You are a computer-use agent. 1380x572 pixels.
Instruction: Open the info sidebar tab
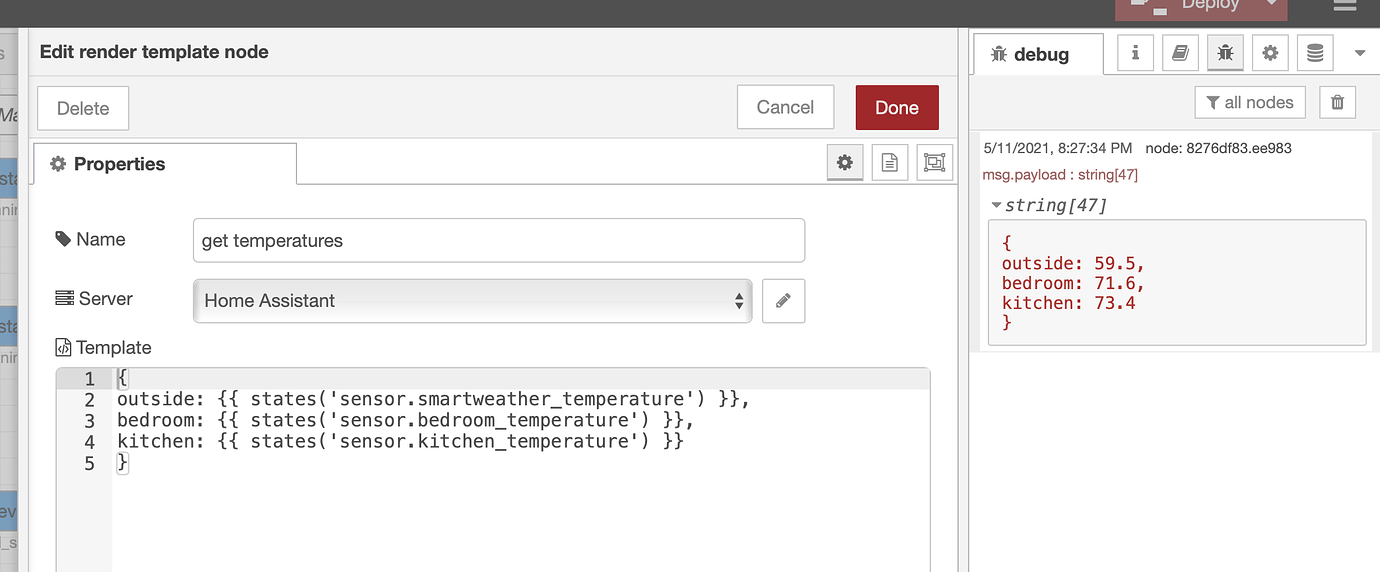1135,54
